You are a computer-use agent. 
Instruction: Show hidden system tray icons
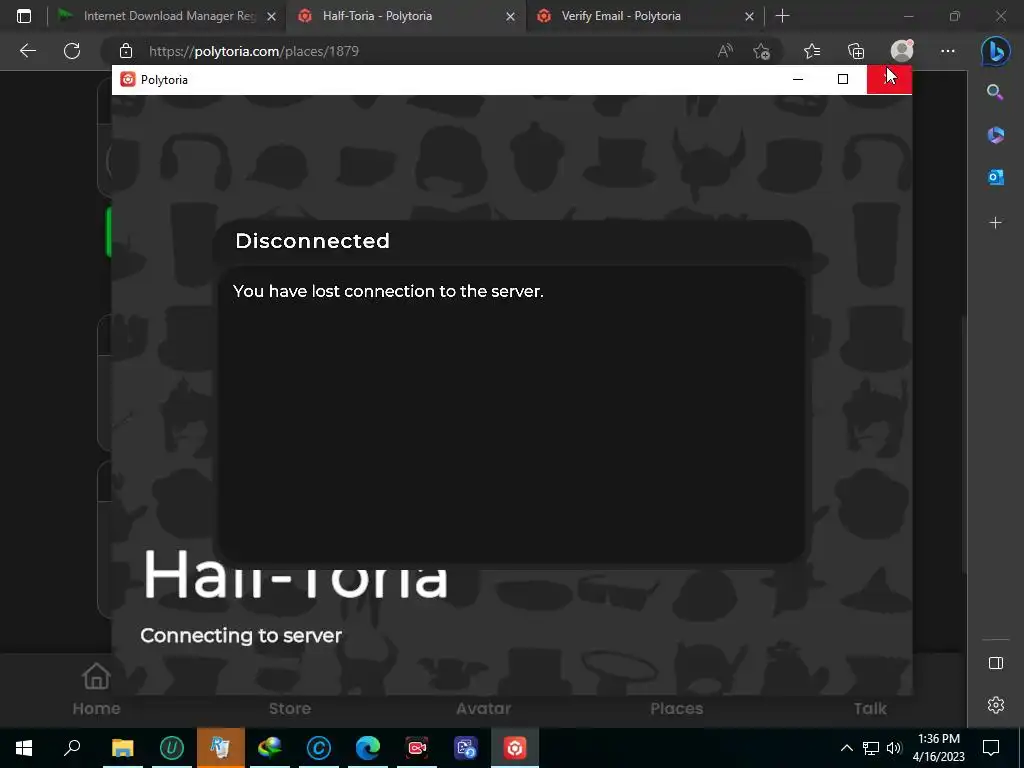click(x=846, y=748)
